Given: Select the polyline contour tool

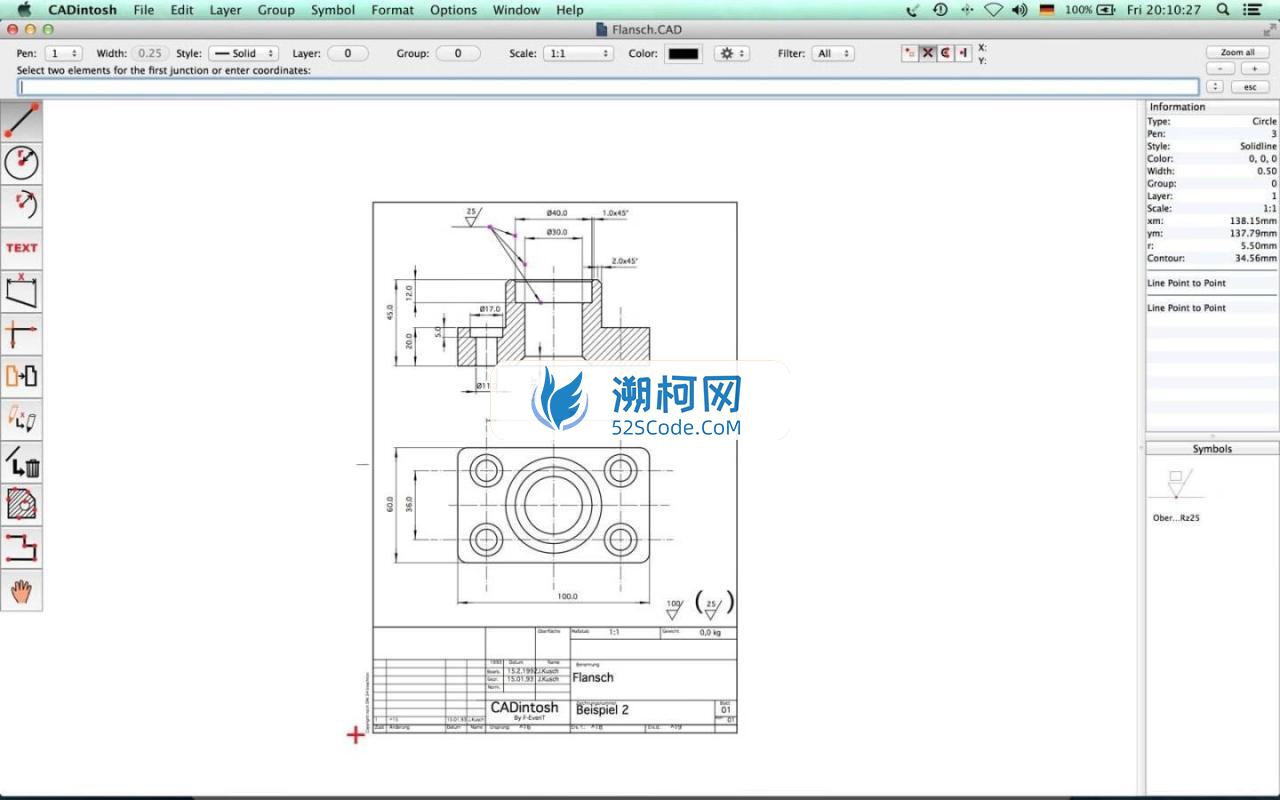Looking at the screenshot, I should point(21,547).
